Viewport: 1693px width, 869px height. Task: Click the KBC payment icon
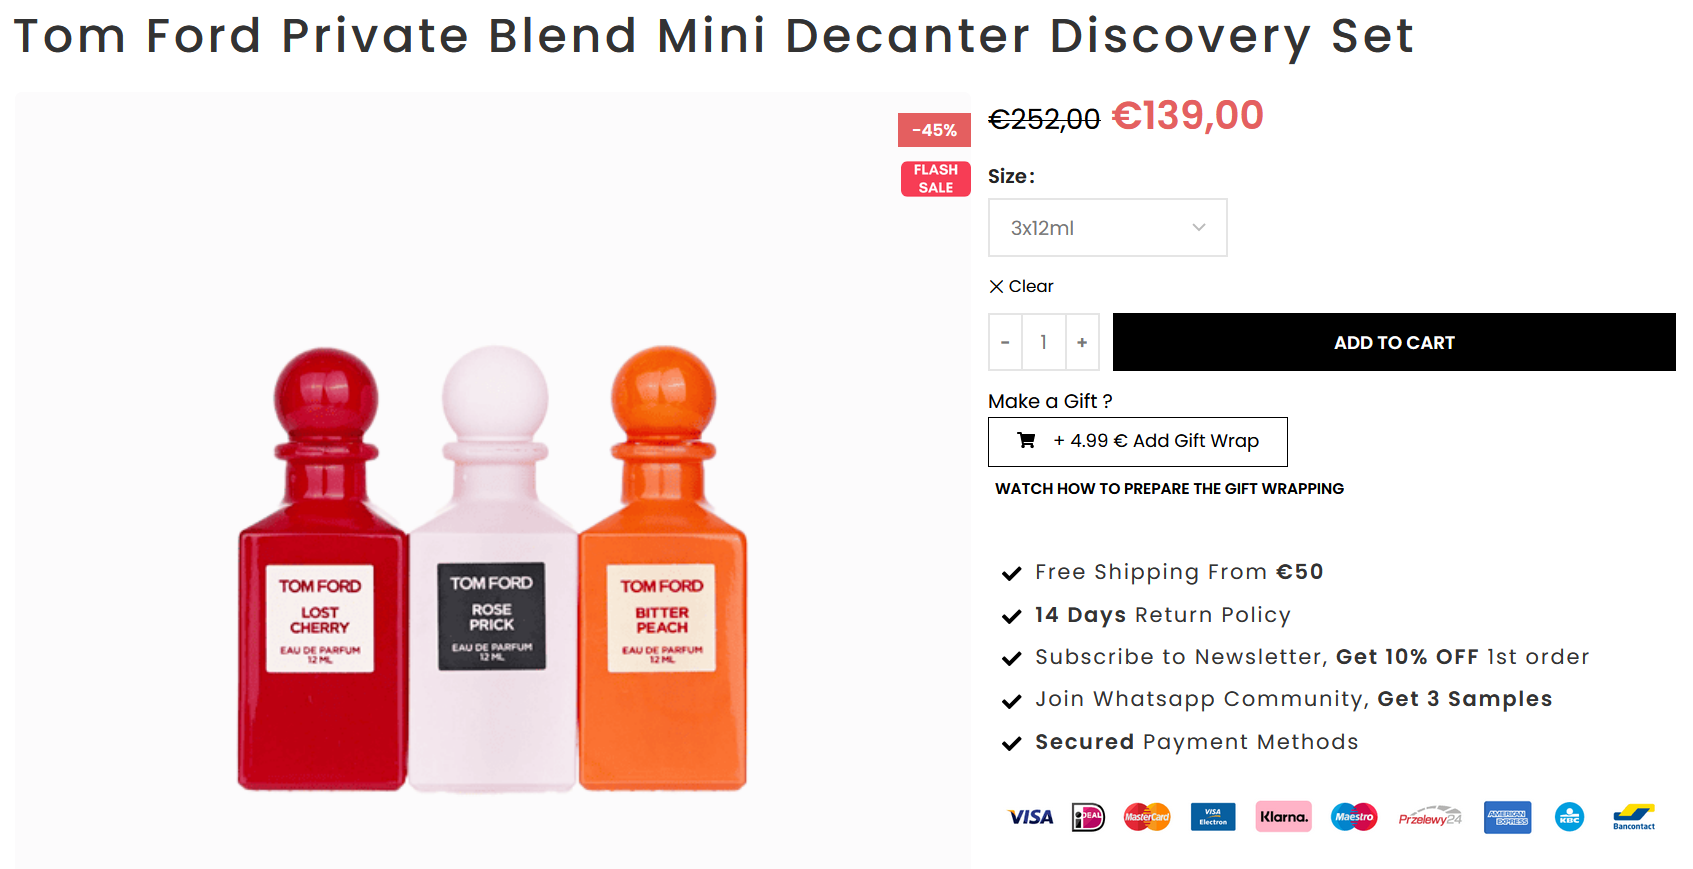click(x=1570, y=817)
